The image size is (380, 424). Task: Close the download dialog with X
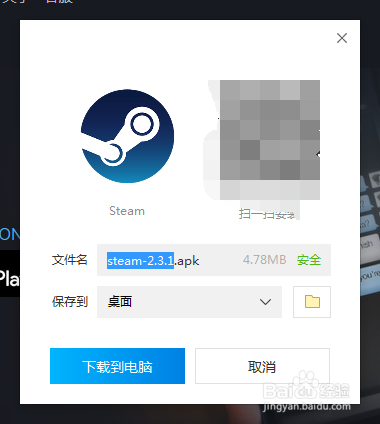[342, 38]
